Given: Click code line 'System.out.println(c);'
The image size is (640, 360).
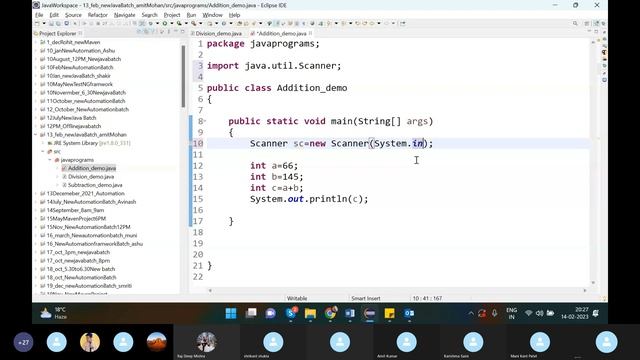Looking at the screenshot, I should (309, 199).
